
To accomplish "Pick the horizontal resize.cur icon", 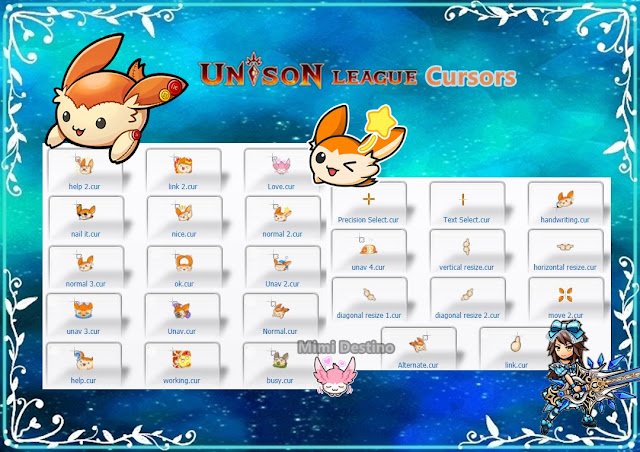I will pyautogui.click(x=565, y=247).
